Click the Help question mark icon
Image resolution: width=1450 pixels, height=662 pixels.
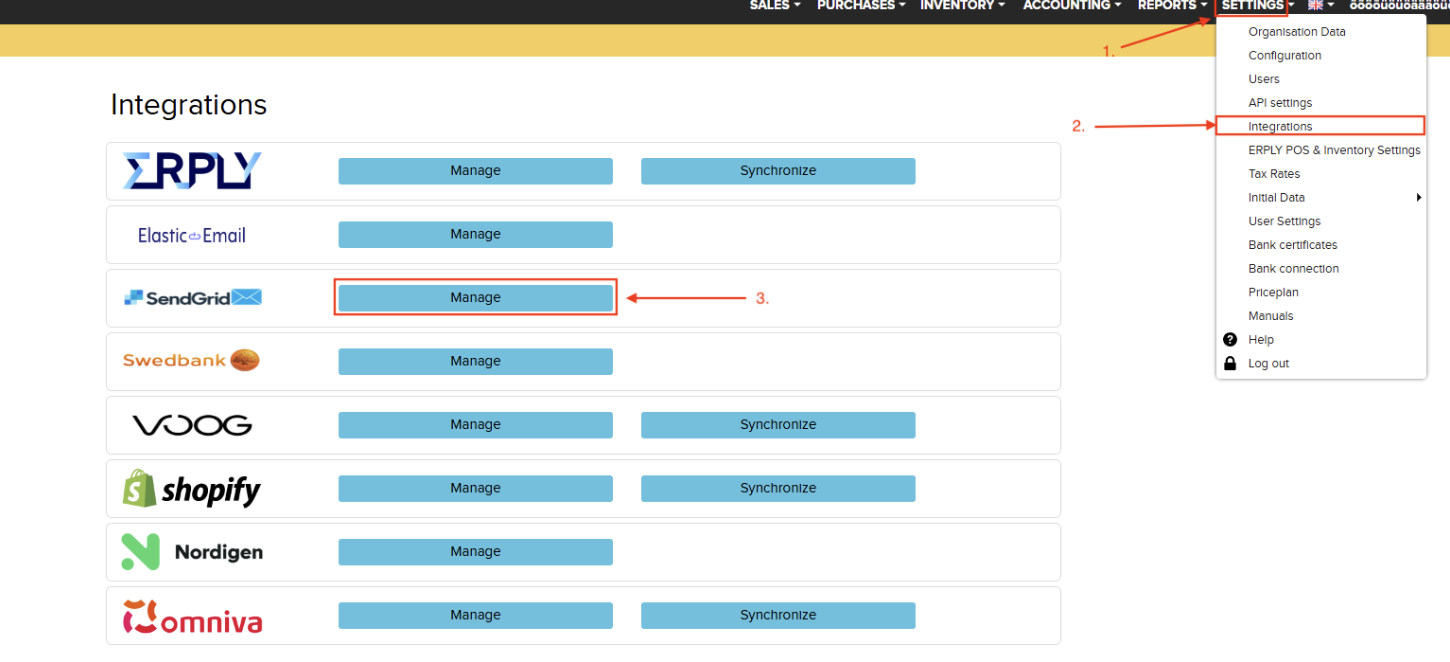1230,340
